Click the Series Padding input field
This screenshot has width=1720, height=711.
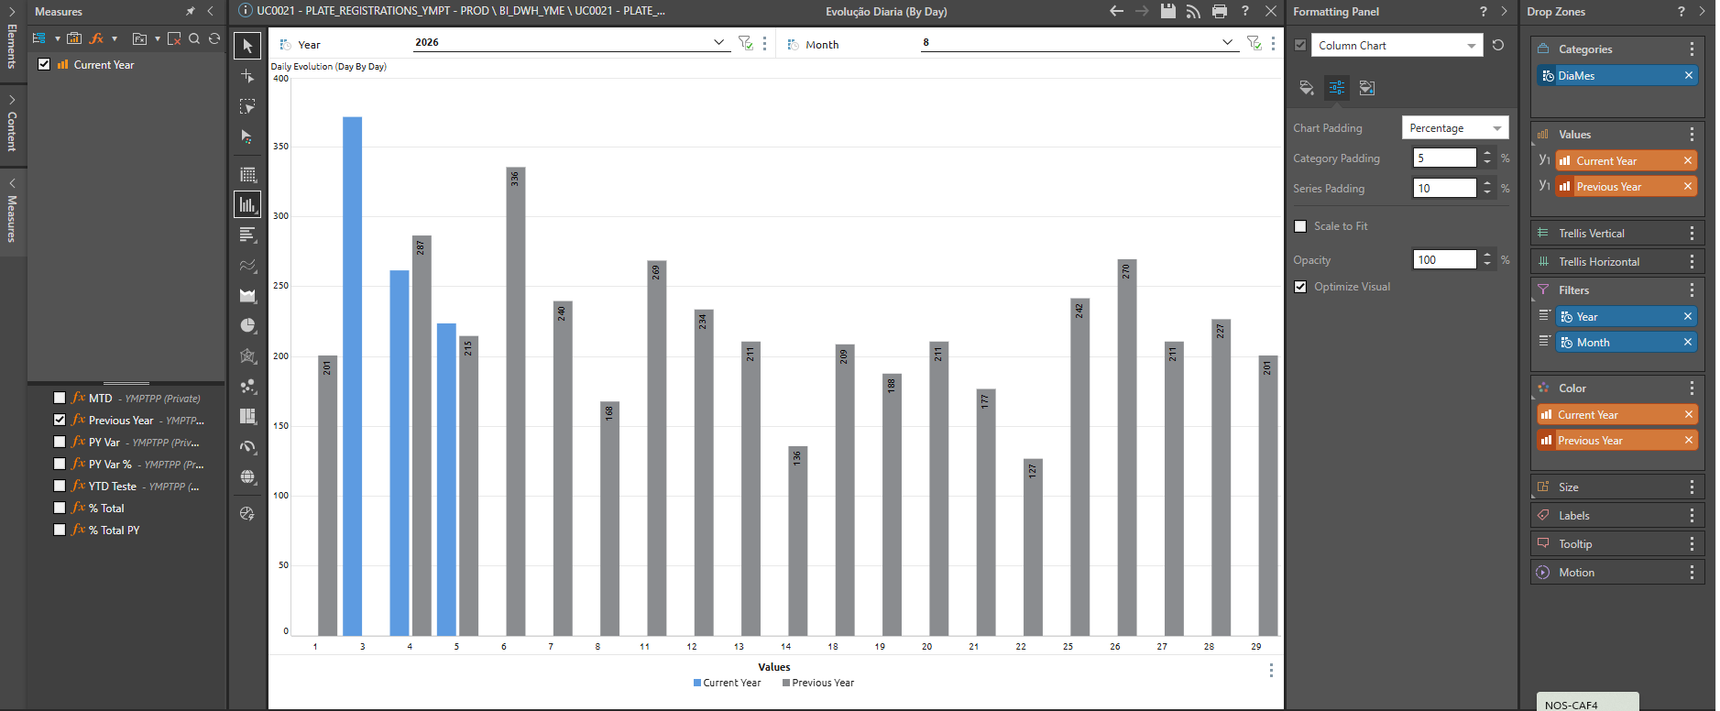[1444, 188]
